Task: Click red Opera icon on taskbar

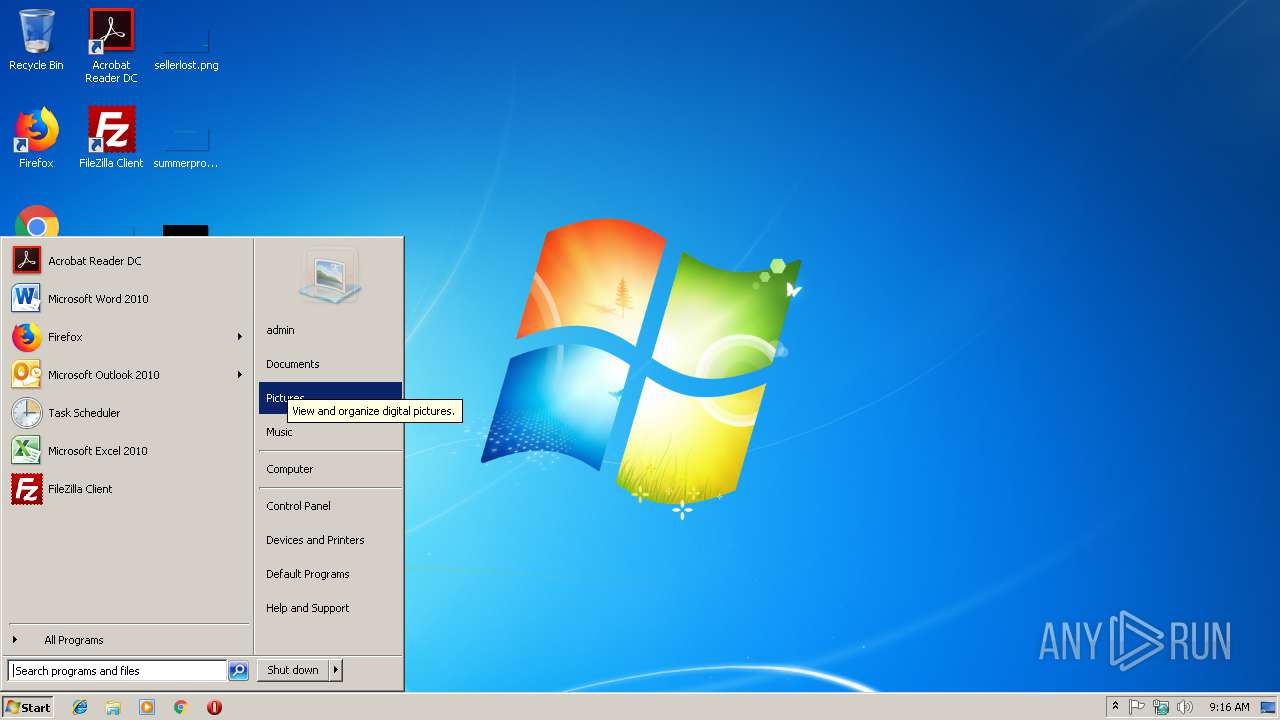Action: pos(214,707)
